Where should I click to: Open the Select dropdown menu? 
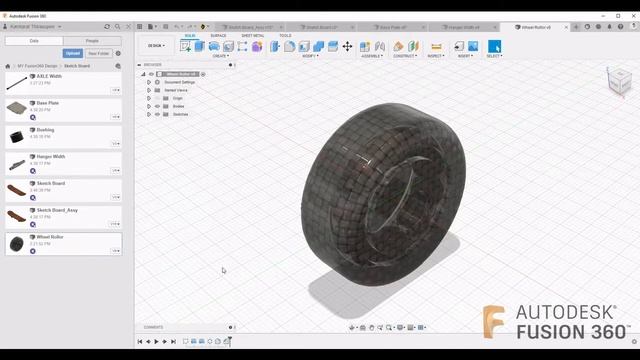[x=494, y=56]
